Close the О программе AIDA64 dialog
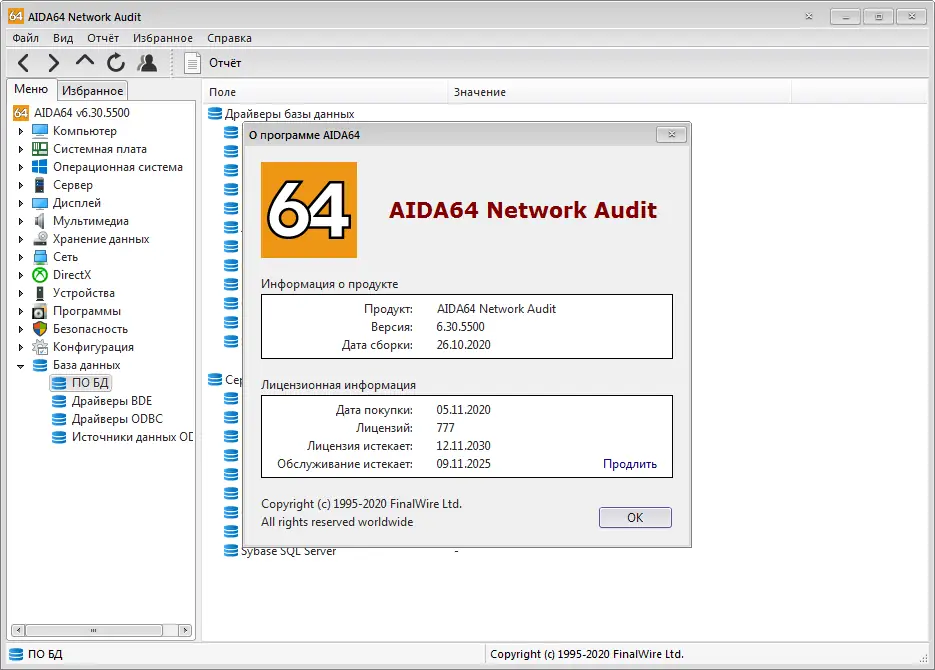The width and height of the screenshot is (935, 670). tap(671, 134)
